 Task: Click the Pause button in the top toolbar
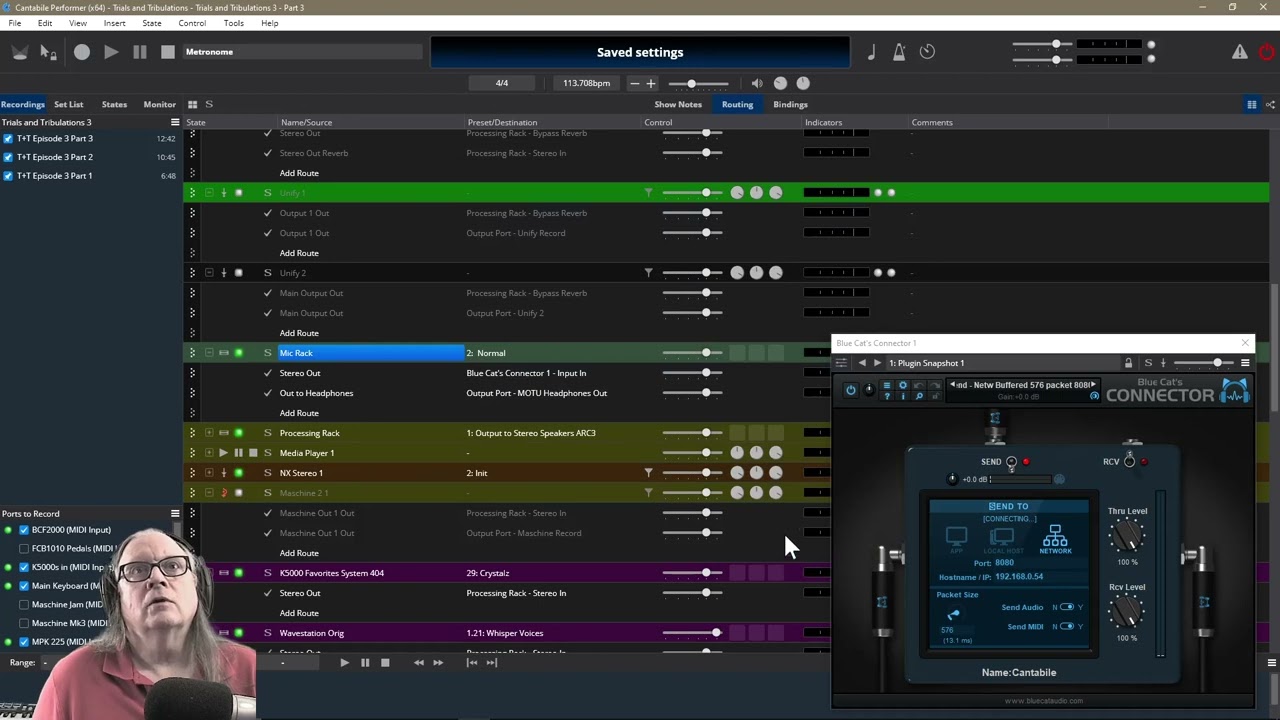tap(140, 52)
